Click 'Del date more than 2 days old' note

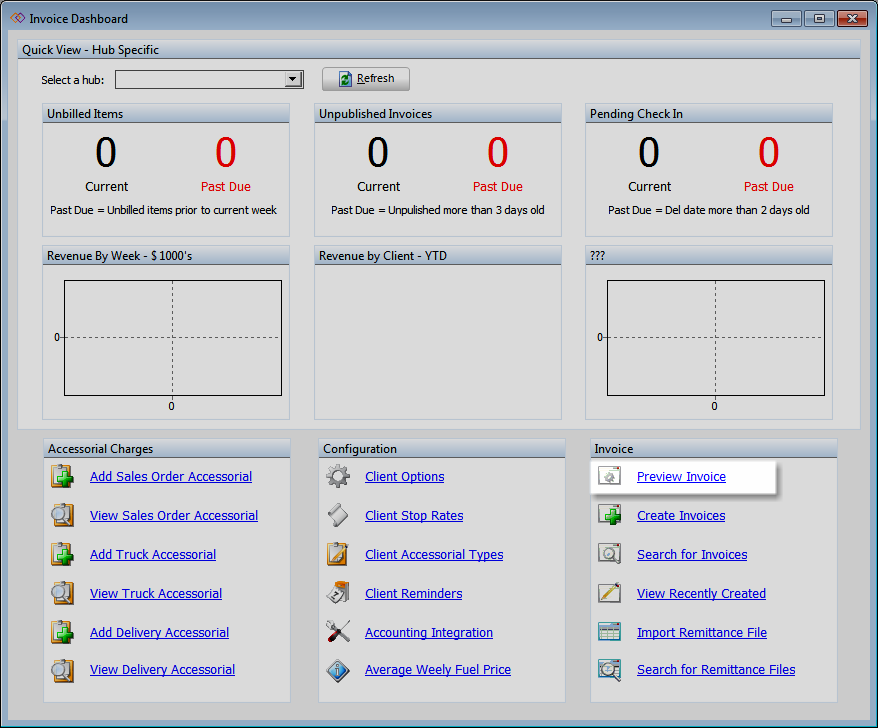coord(737,210)
